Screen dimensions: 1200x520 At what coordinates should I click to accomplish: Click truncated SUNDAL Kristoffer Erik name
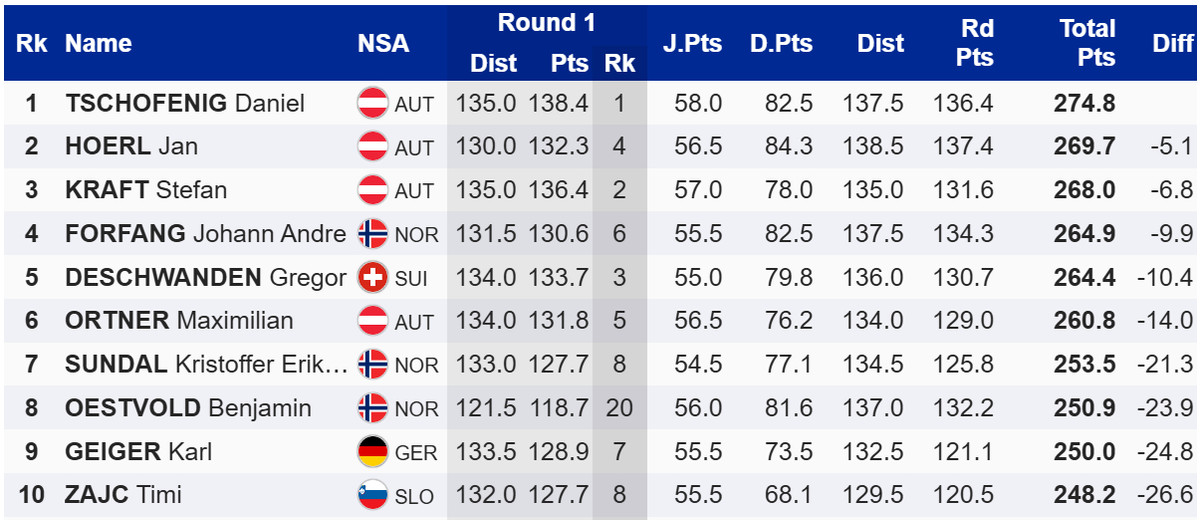click(x=206, y=365)
